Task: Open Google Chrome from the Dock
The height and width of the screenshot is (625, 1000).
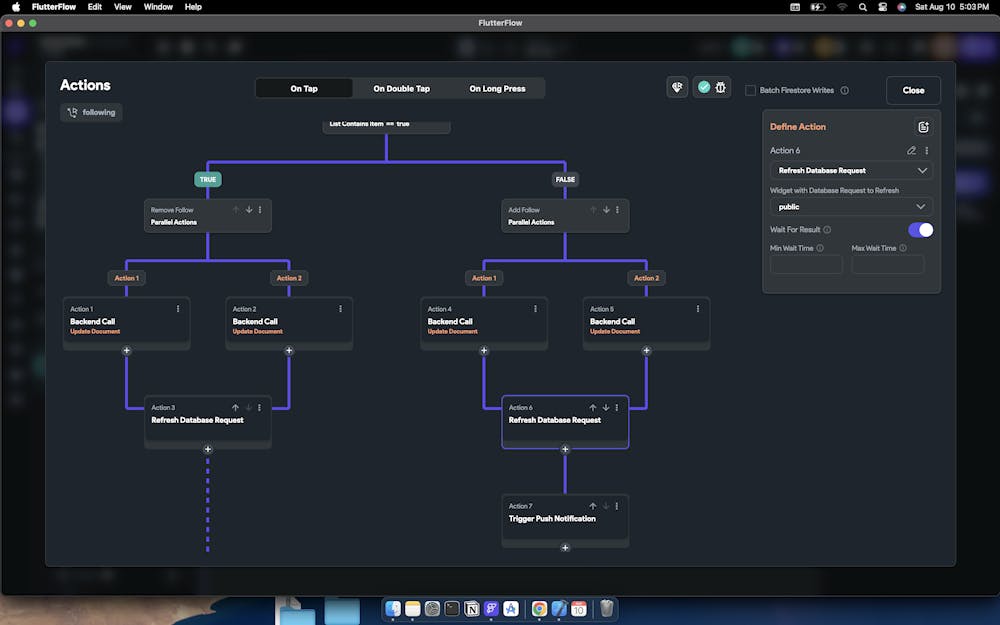Action: [x=539, y=609]
